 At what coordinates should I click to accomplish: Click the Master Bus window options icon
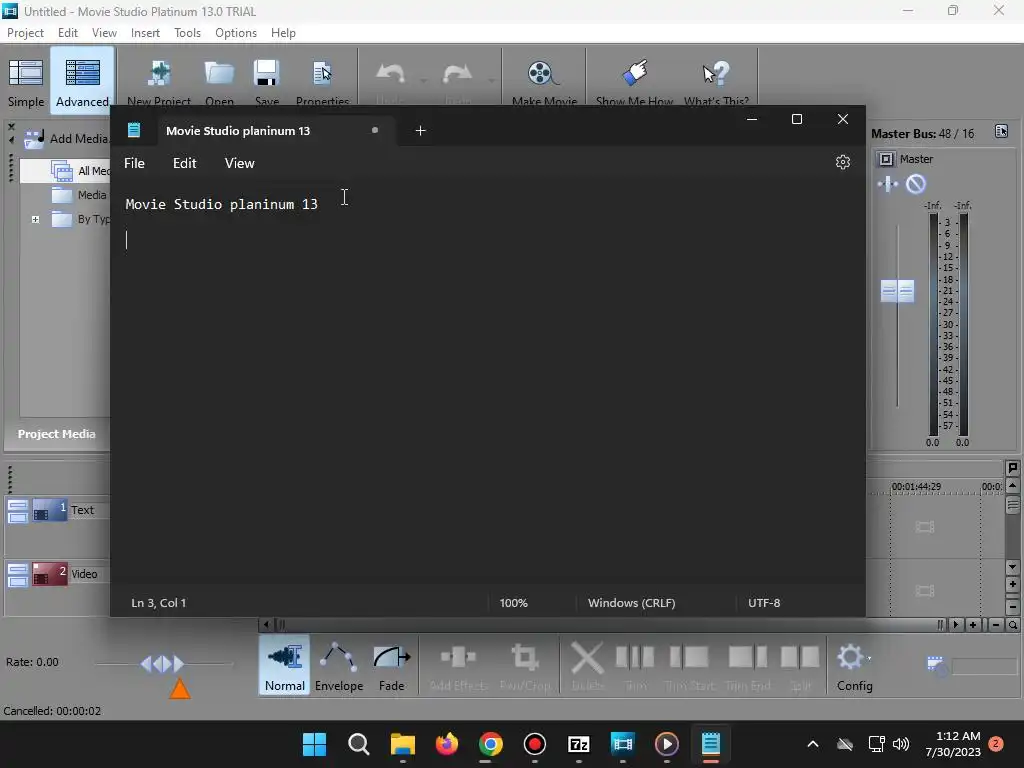[1001, 131]
